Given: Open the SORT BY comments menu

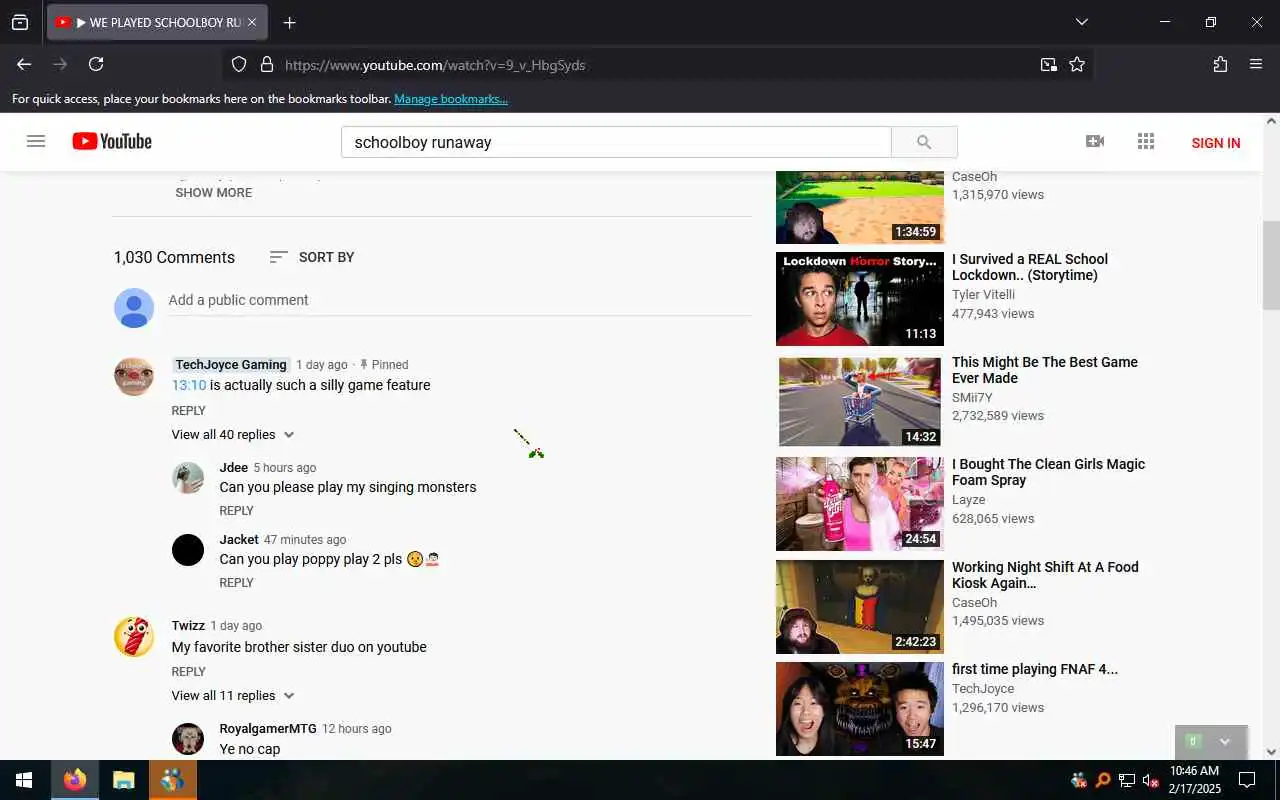Looking at the screenshot, I should point(312,257).
